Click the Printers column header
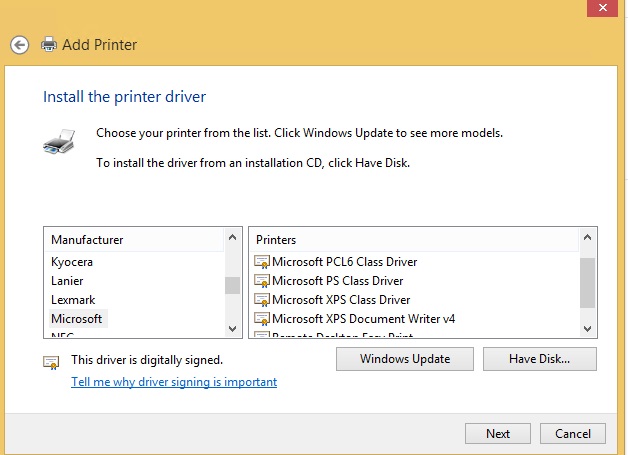The width and height of the screenshot is (628, 455). pos(414,240)
